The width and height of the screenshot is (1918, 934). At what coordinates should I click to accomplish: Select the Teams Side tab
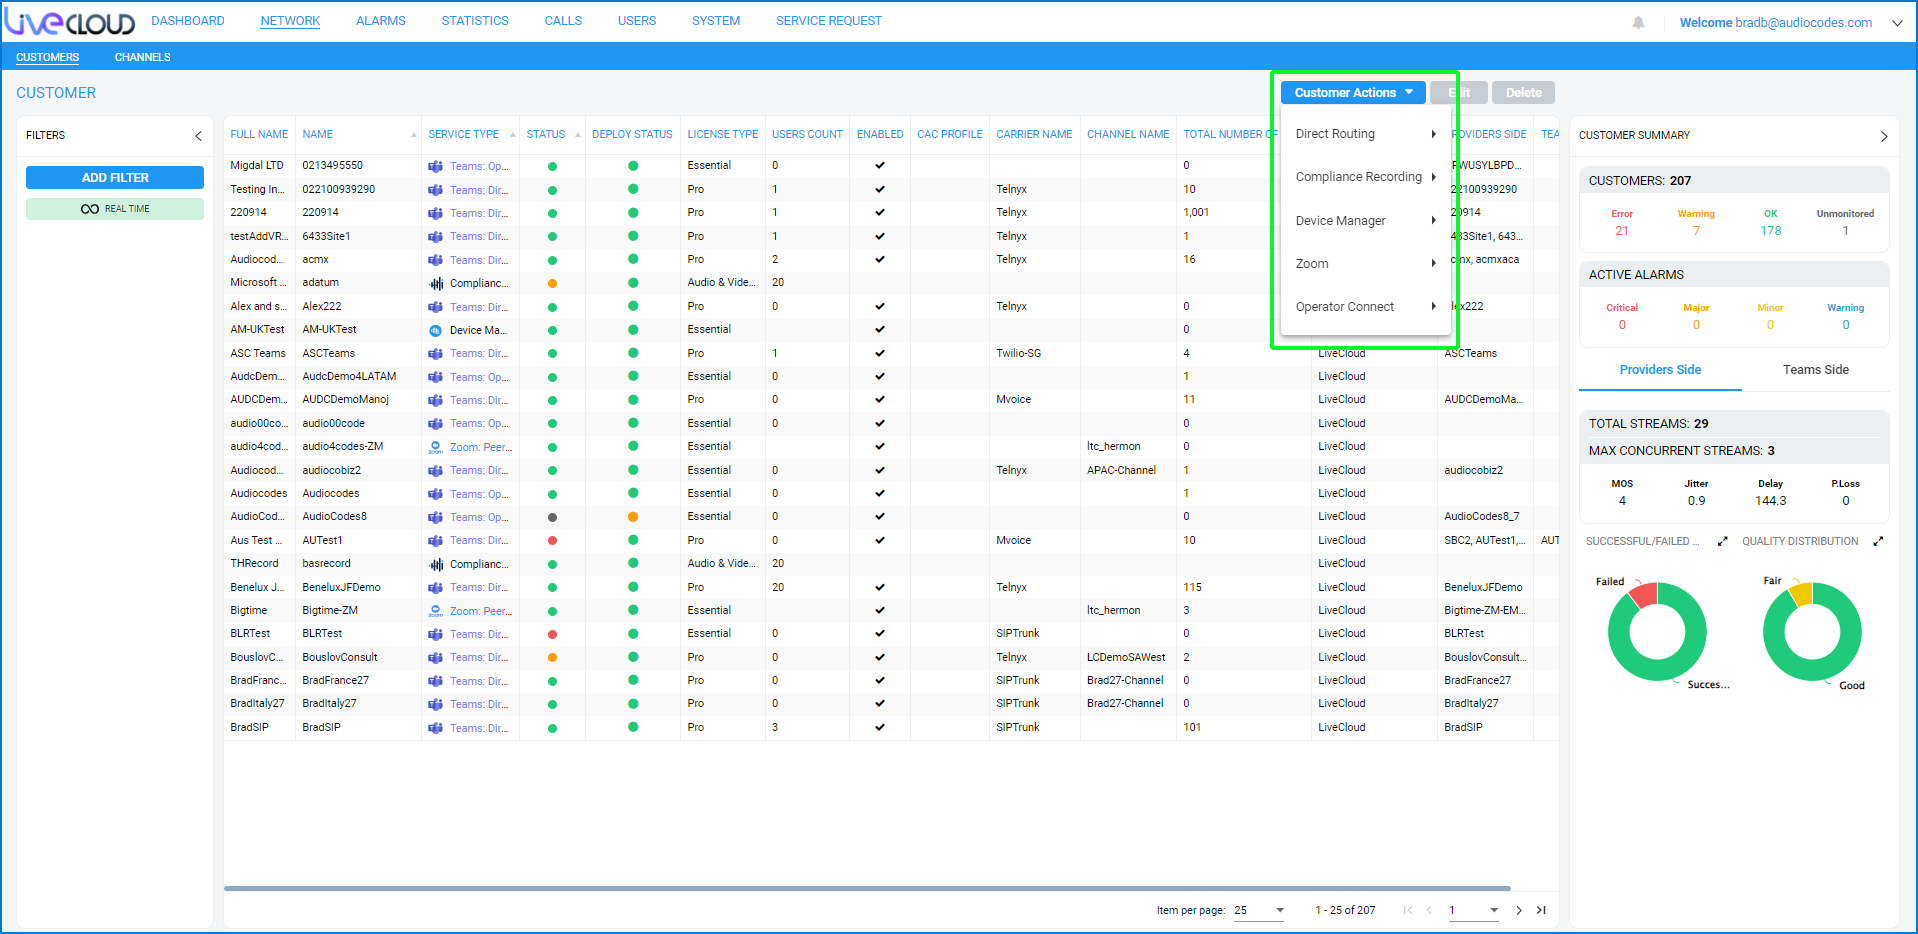click(x=1816, y=370)
